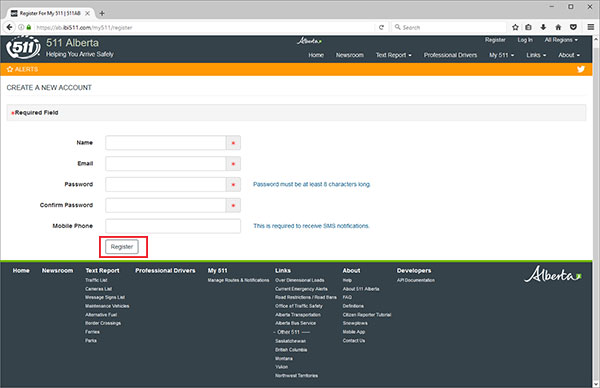The height and width of the screenshot is (388, 600).
Task: Expand the Links dropdown in navbar
Action: click(536, 55)
